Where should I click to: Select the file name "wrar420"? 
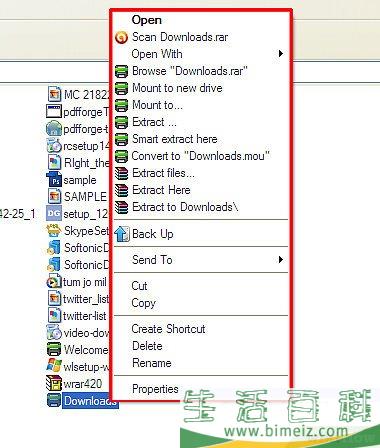pyautogui.click(x=83, y=384)
